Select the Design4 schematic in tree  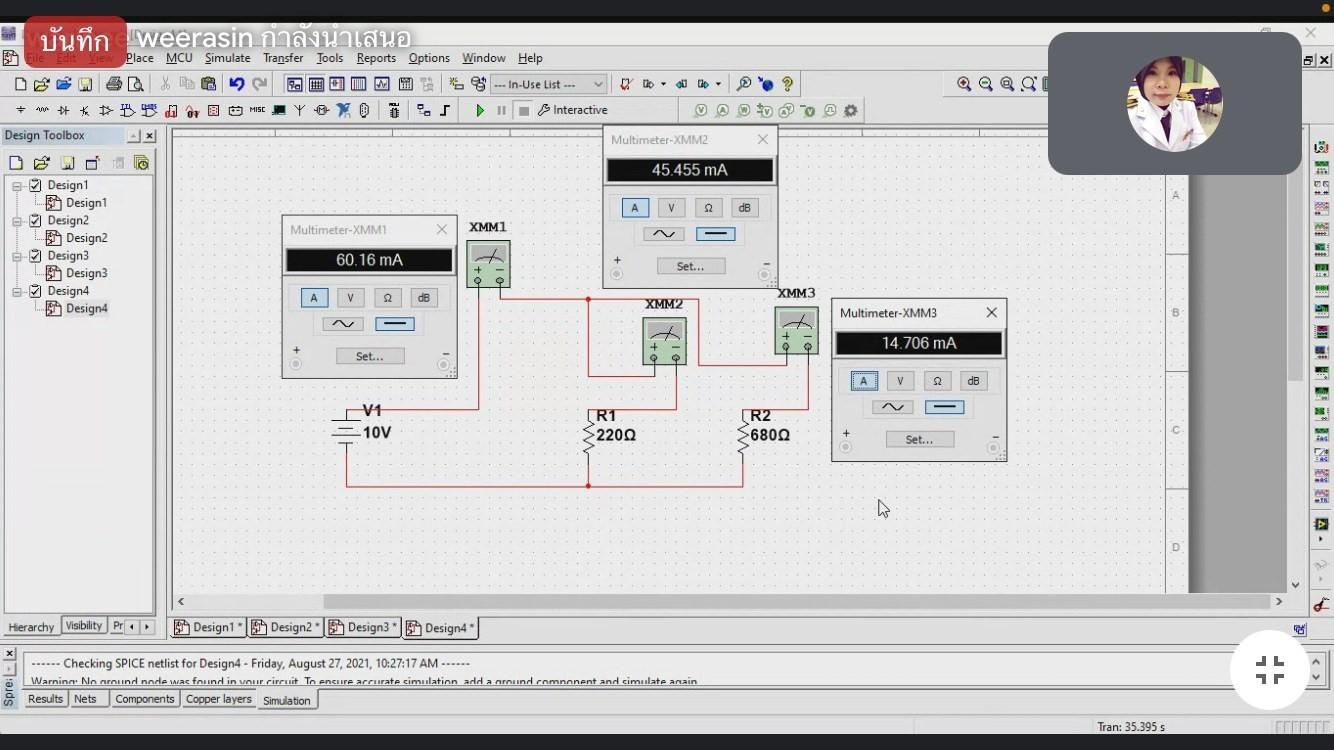(86, 309)
